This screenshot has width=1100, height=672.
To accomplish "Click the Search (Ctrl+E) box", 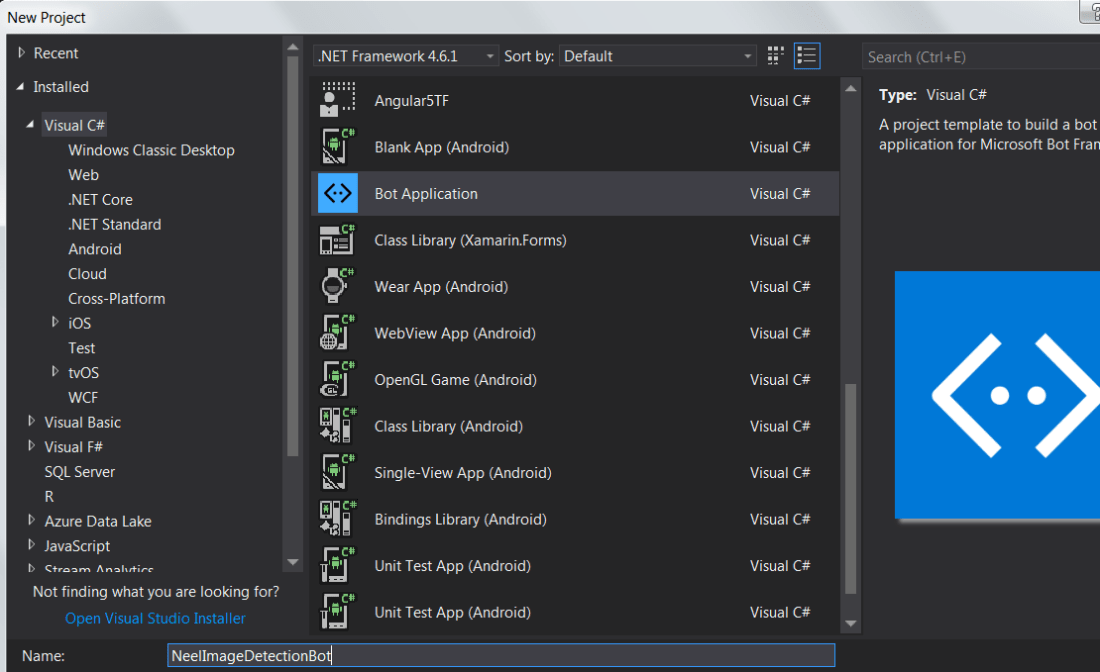I will pyautogui.click(x=980, y=57).
